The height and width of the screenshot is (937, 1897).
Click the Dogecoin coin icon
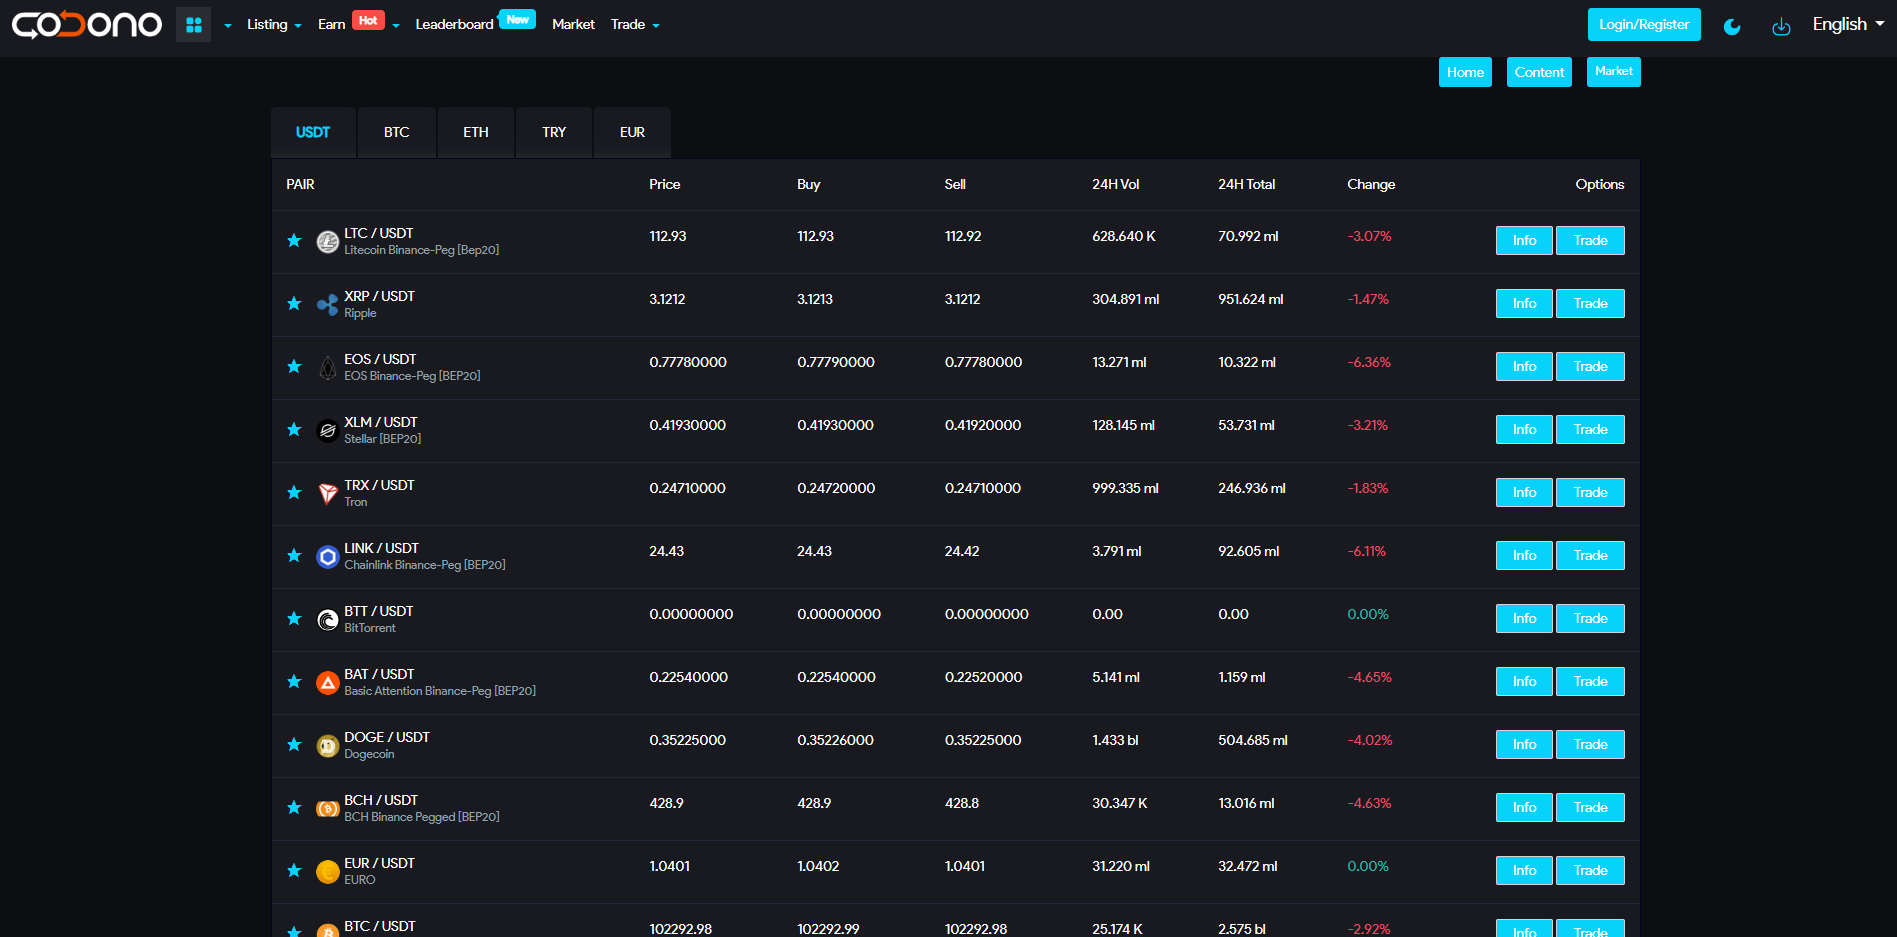(x=328, y=746)
